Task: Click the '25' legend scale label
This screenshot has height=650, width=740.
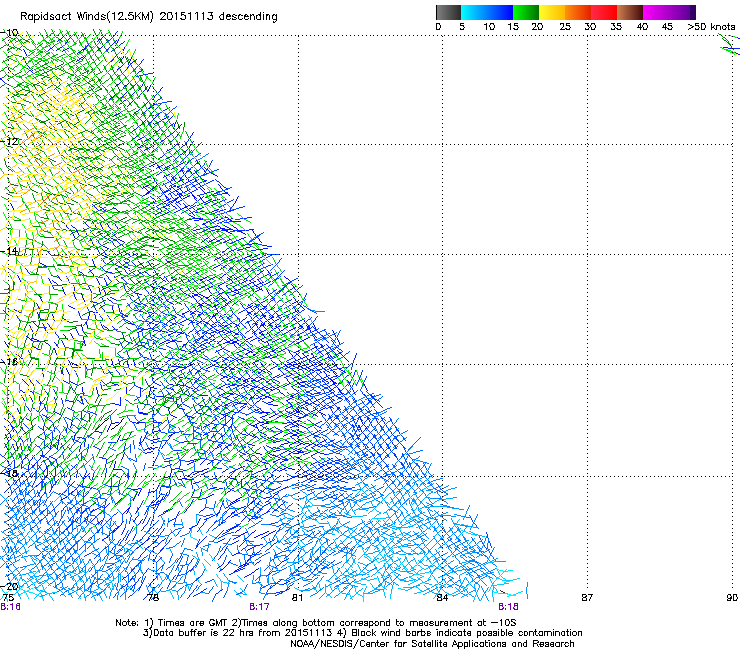Action: click(565, 27)
